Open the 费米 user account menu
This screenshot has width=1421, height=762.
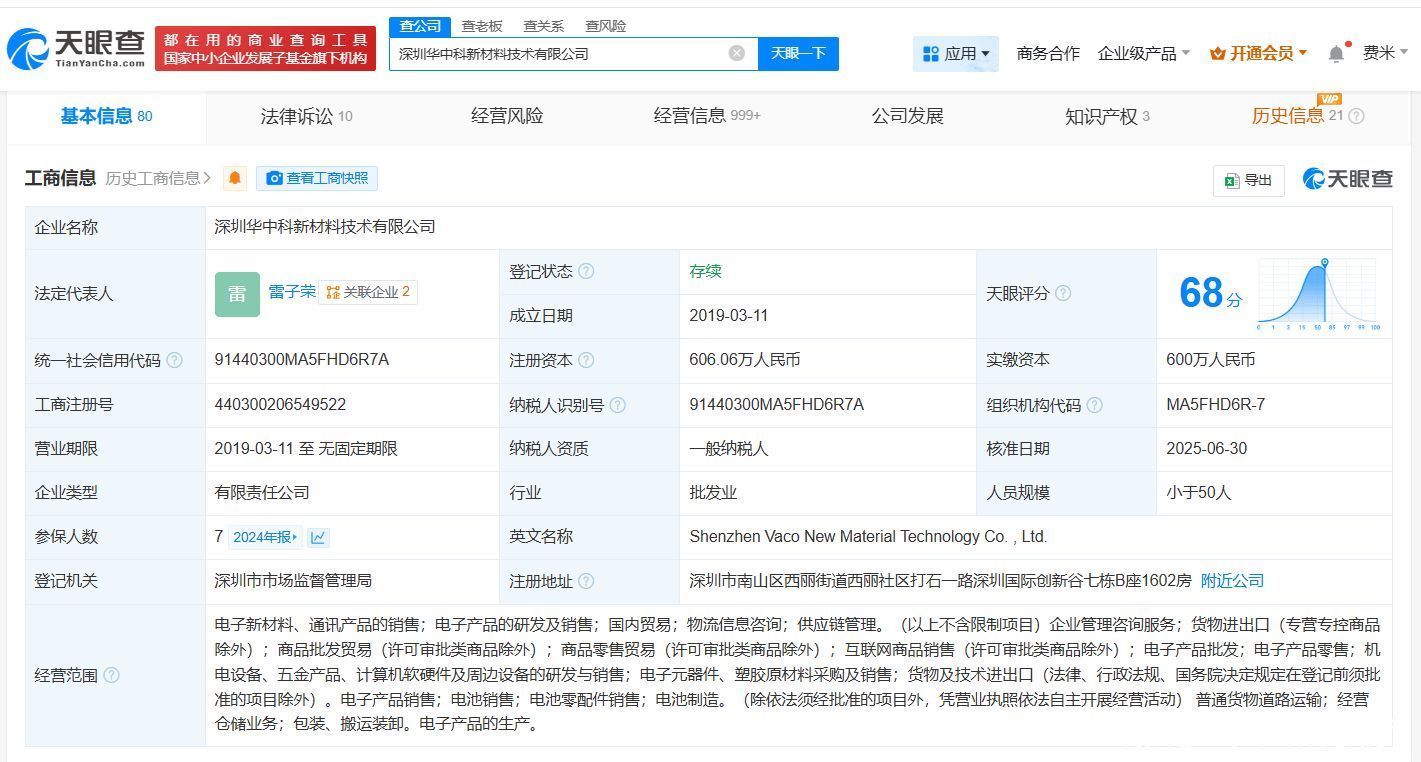(1385, 53)
